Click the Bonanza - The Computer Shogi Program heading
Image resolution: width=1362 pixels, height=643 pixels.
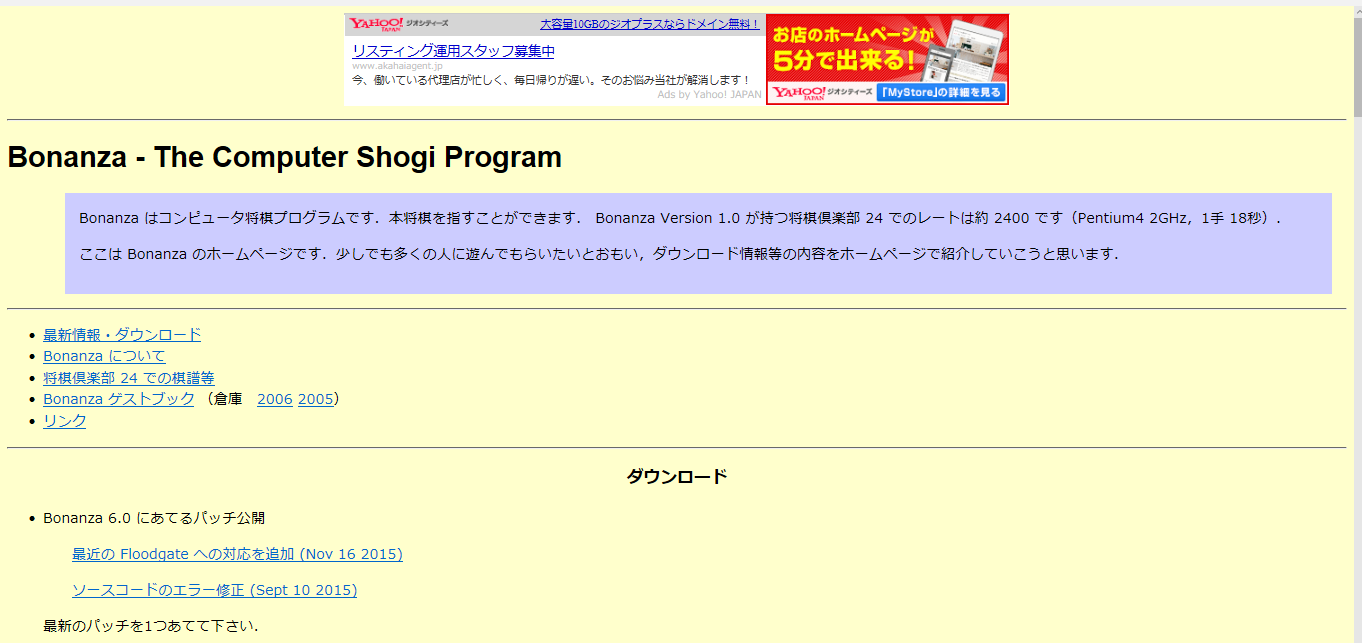click(x=285, y=158)
